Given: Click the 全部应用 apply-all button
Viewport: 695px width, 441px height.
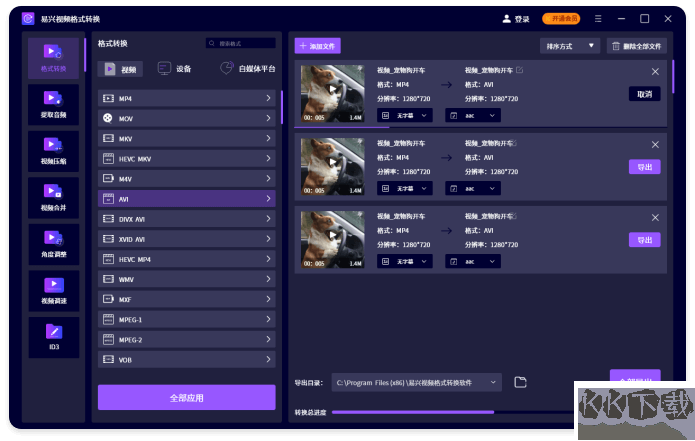Looking at the screenshot, I should click(186, 397).
